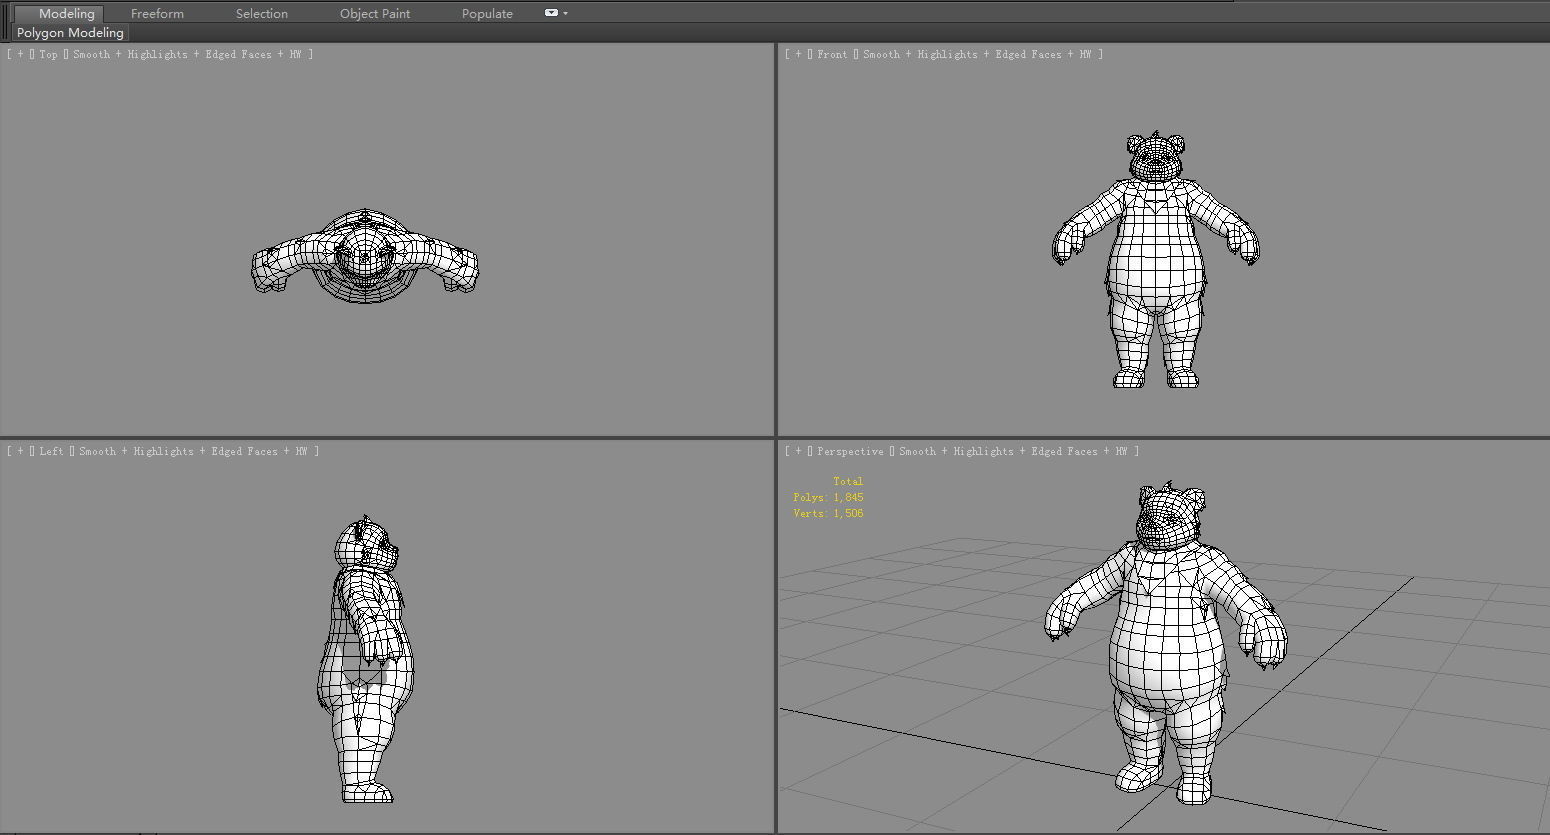Viewport: 1550px width, 835px height.
Task: Select the bear model in Front viewport
Action: pos(1155,260)
